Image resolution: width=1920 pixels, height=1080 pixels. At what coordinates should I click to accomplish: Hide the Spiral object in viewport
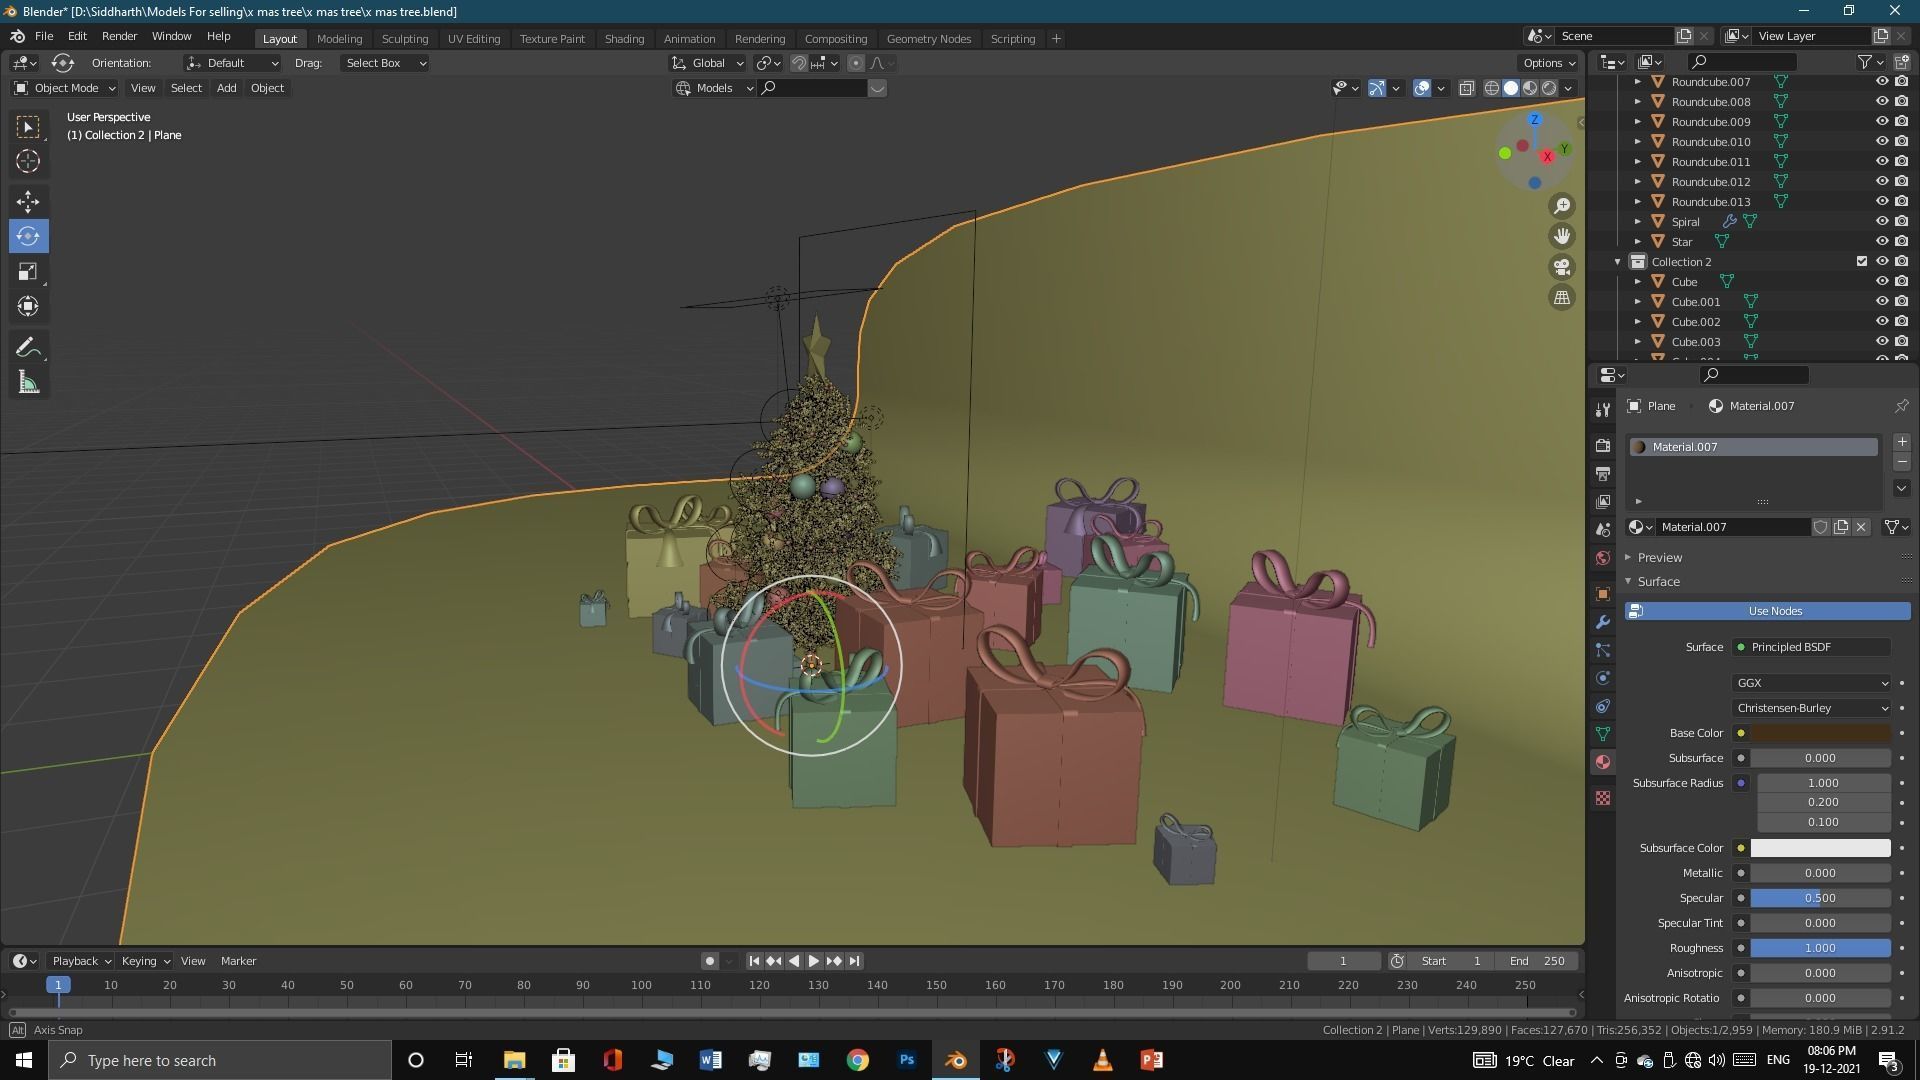(1881, 221)
